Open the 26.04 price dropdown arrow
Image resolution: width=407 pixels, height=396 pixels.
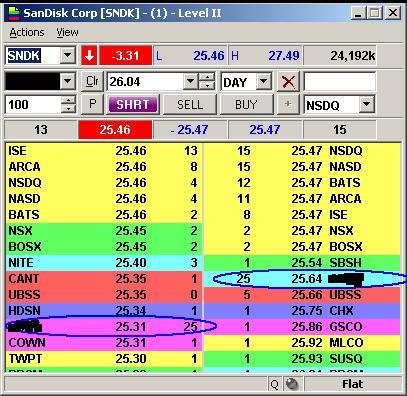[x=191, y=81]
